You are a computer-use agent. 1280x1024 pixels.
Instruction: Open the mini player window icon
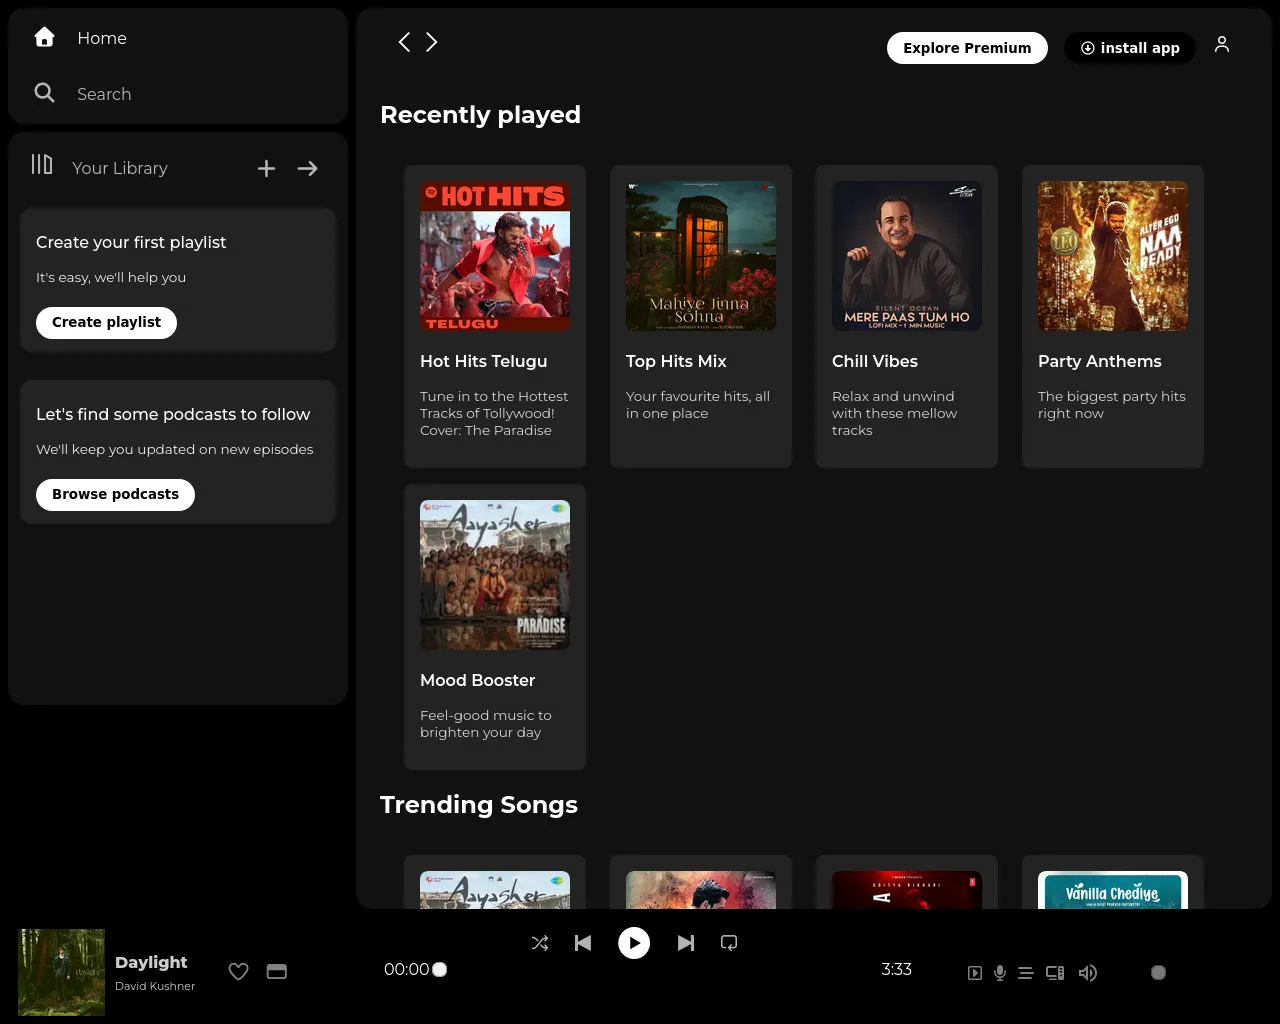(277, 971)
